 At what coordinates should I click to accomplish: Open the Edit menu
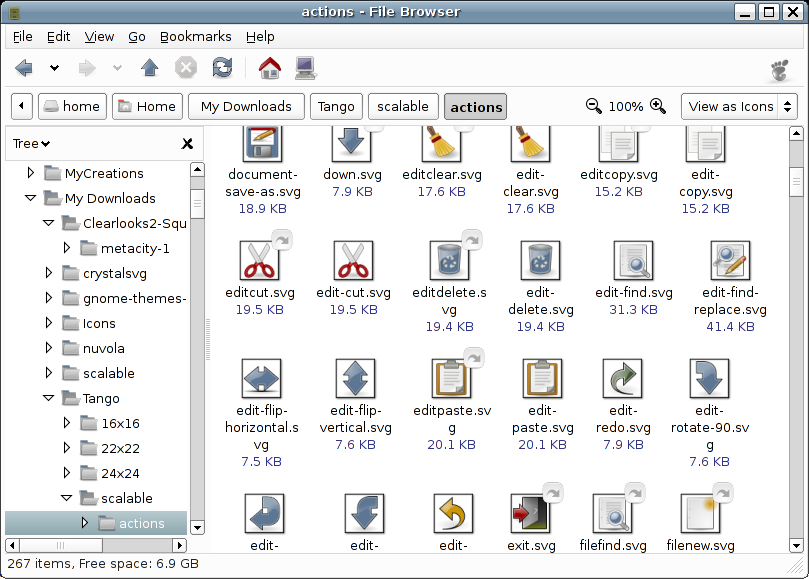click(x=58, y=37)
